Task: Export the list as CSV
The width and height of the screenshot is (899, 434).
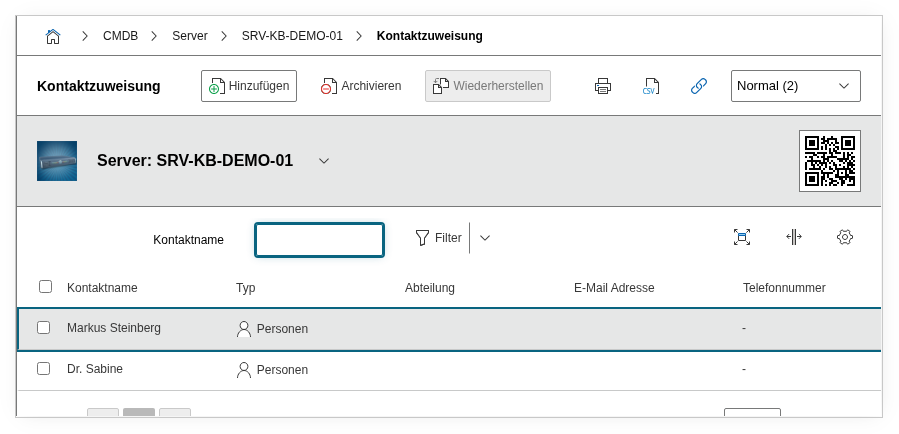Action: (651, 86)
